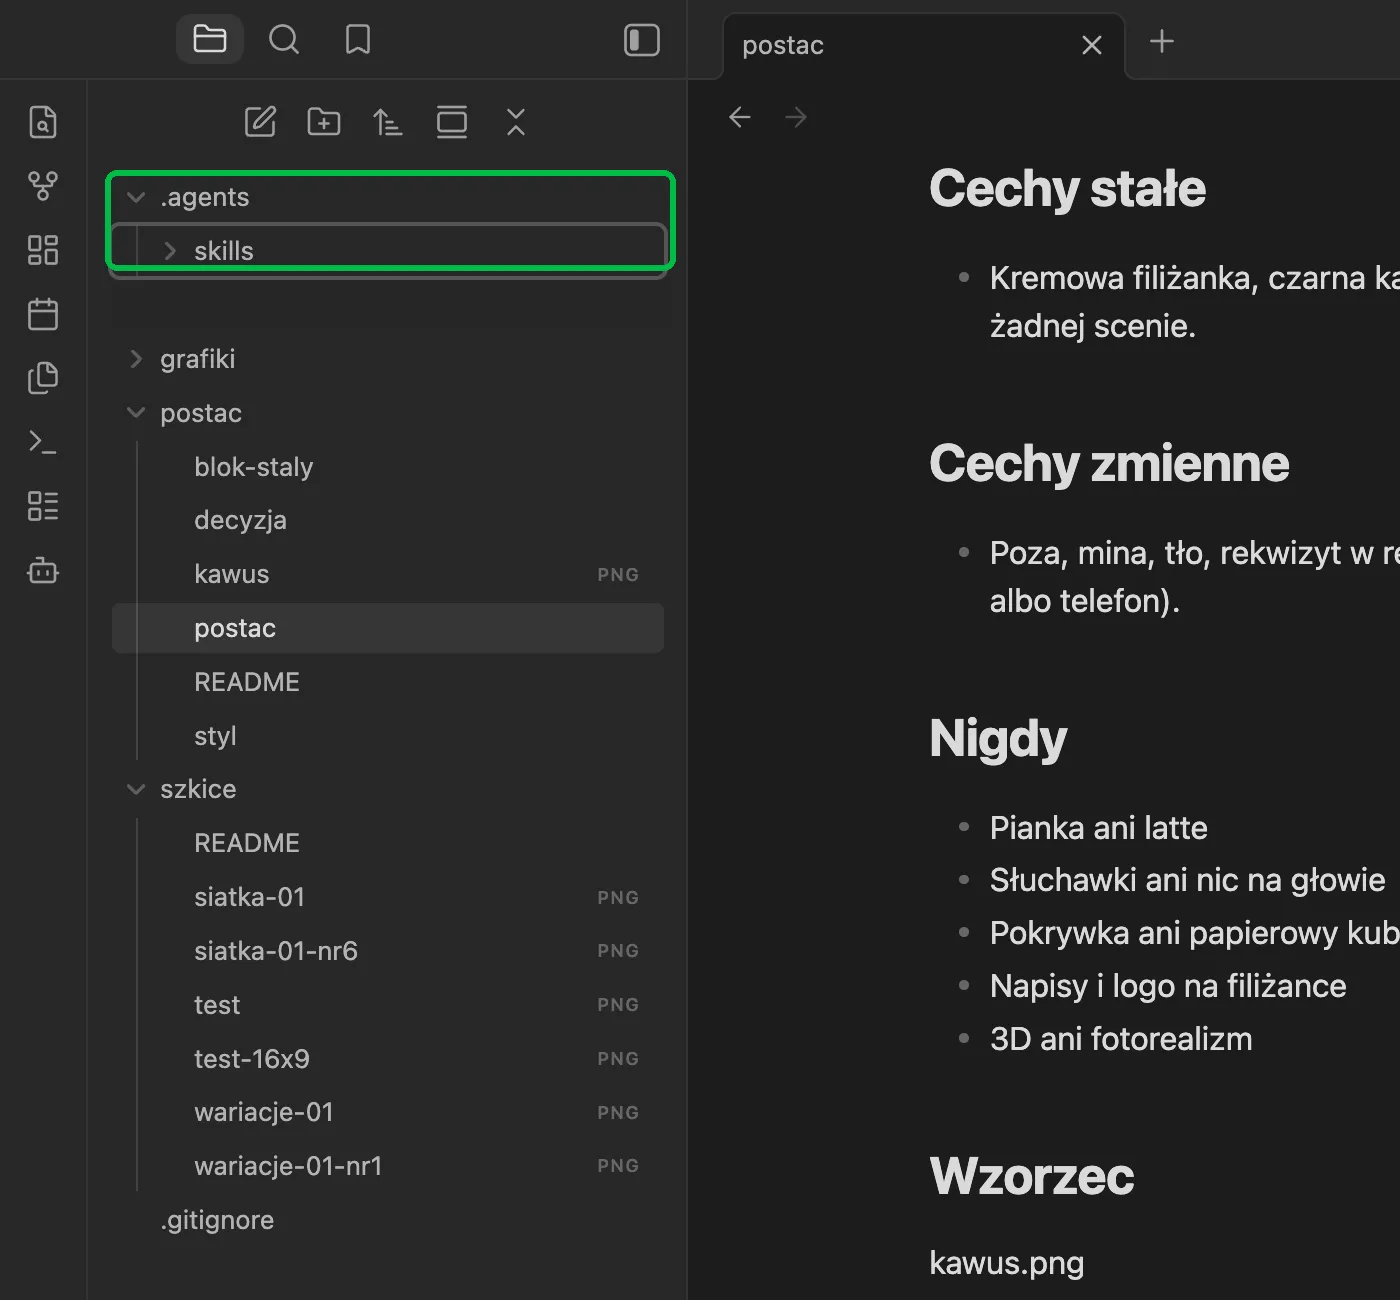The height and width of the screenshot is (1300, 1400).
Task: Create a new folder
Action: 324,122
